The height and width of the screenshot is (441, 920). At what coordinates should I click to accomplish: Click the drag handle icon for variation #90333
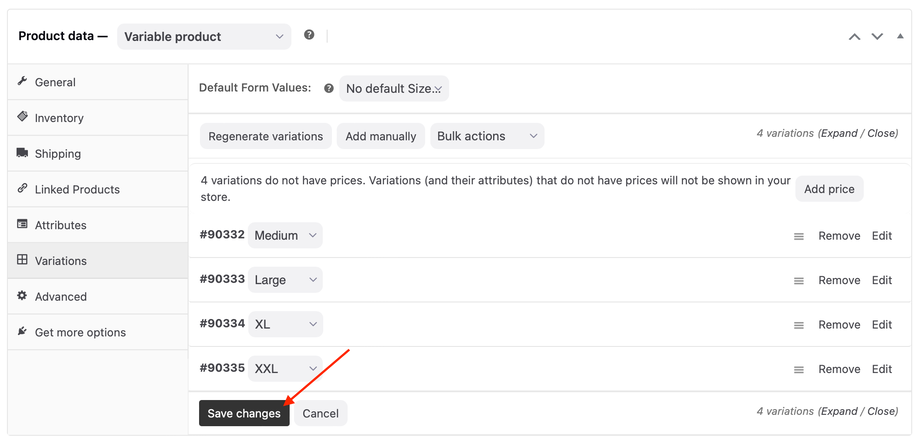[799, 281]
